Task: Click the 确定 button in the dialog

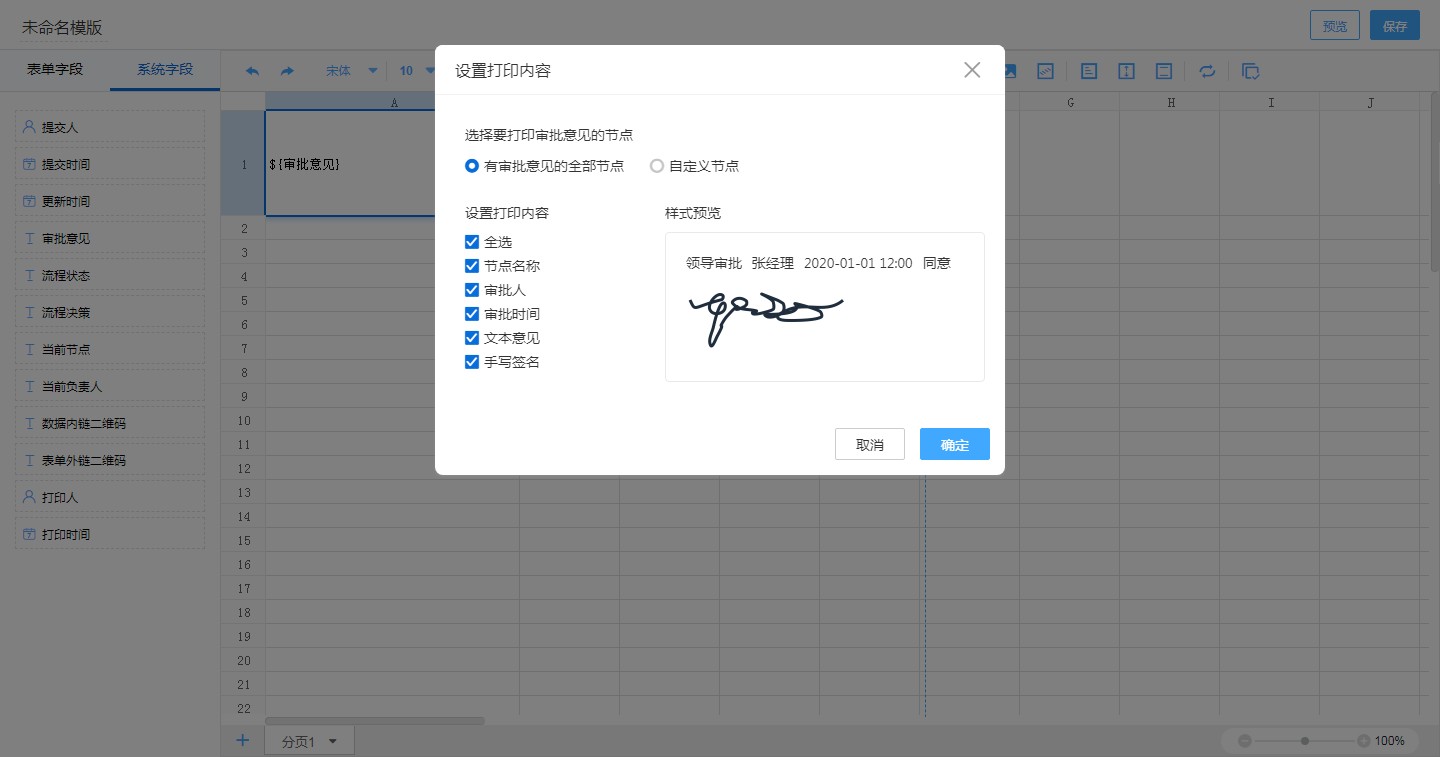Action: tap(954, 444)
